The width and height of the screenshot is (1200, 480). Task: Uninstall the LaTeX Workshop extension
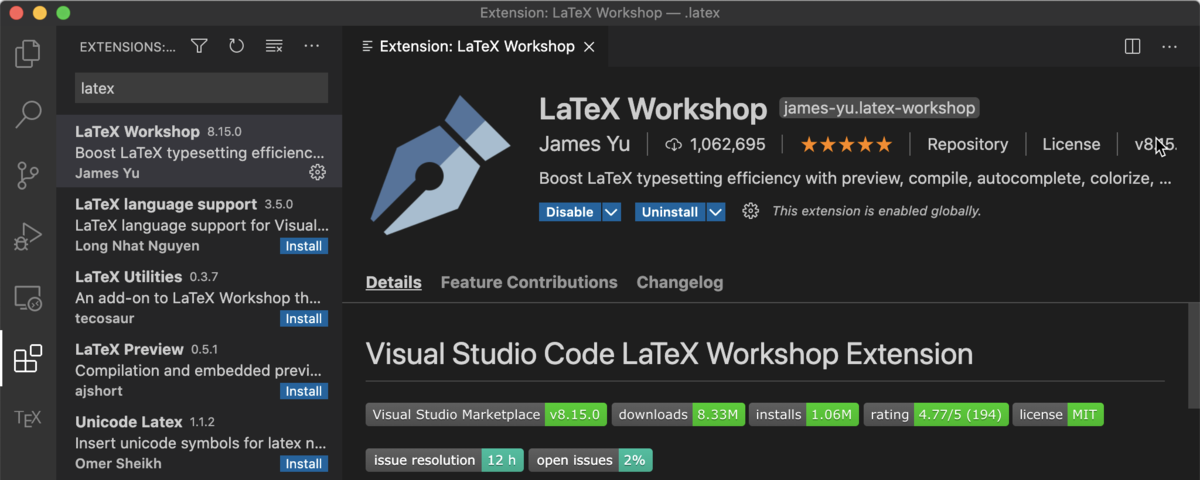[x=670, y=212]
